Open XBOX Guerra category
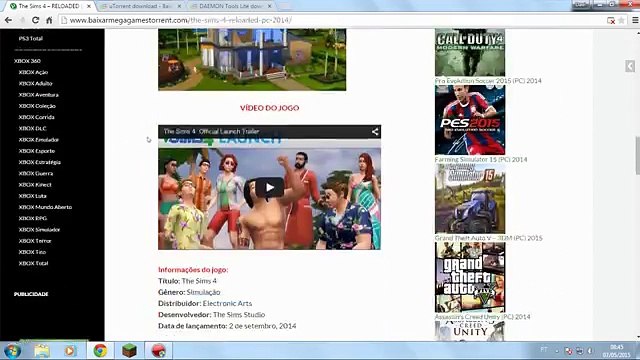This screenshot has width=640, height=360. point(36,173)
